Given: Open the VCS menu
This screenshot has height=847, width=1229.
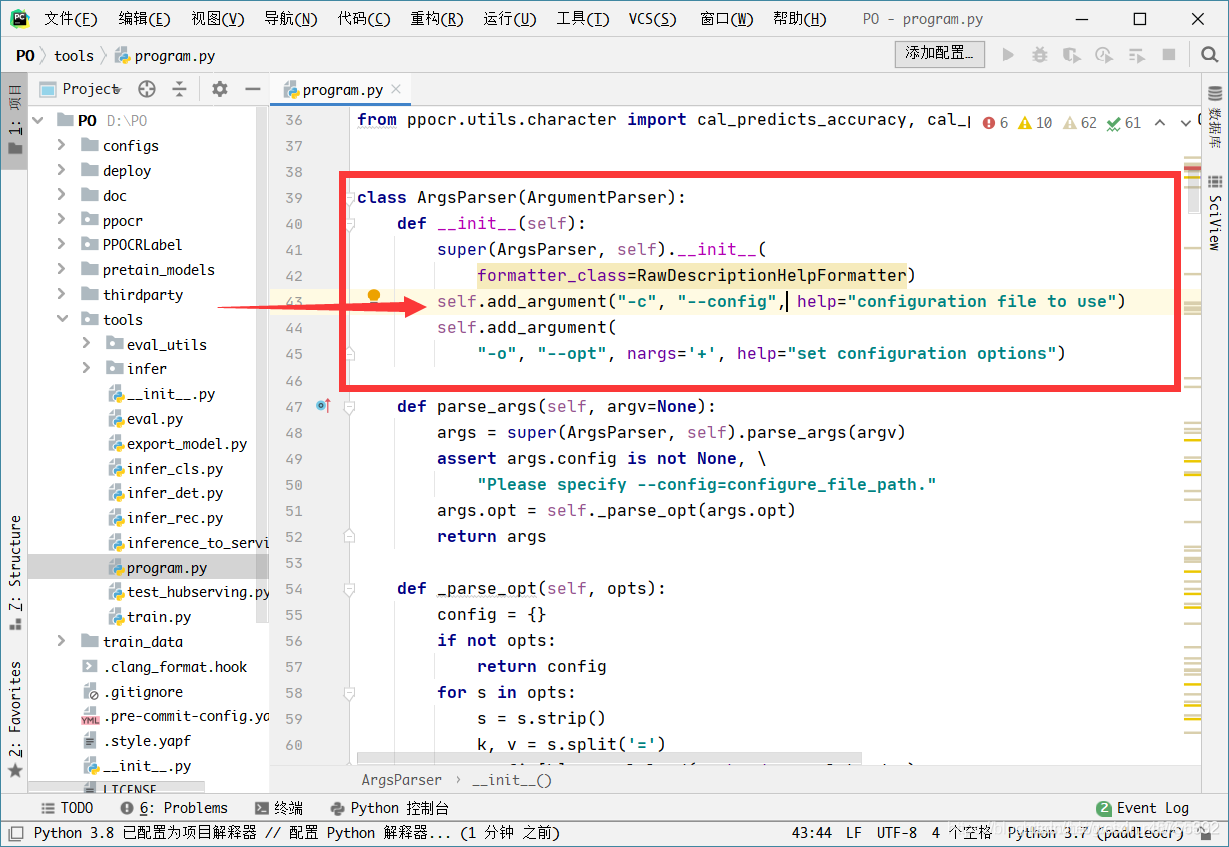Looking at the screenshot, I should tap(653, 19).
